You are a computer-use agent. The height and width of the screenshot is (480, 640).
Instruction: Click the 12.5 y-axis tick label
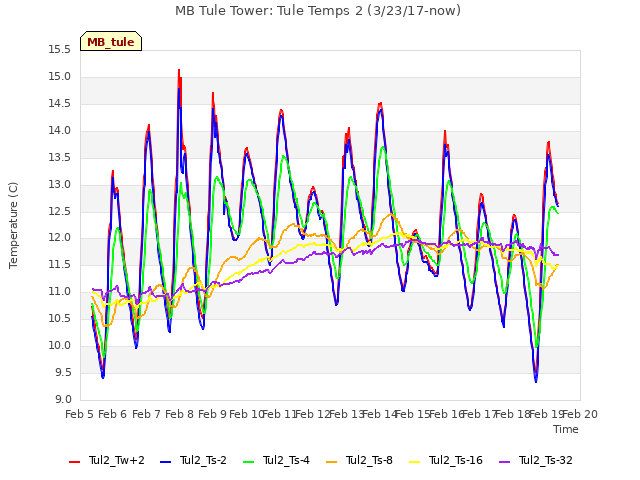[x=60, y=211]
